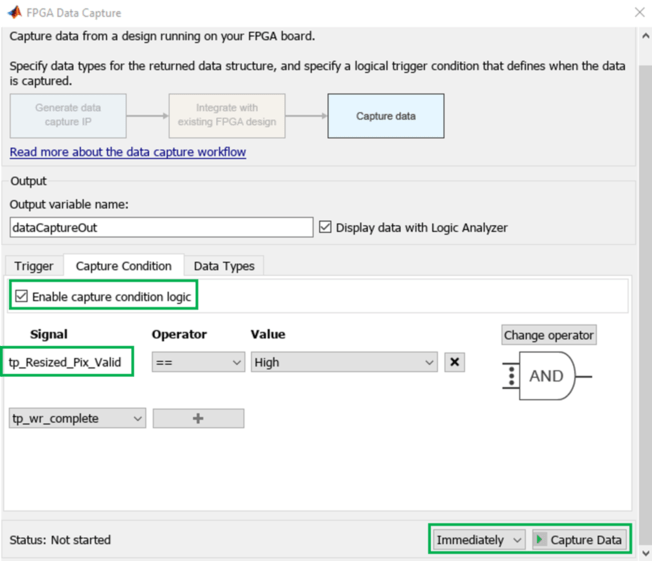Click the AND gate operator icon
This screenshot has width=652, height=561.
544,376
